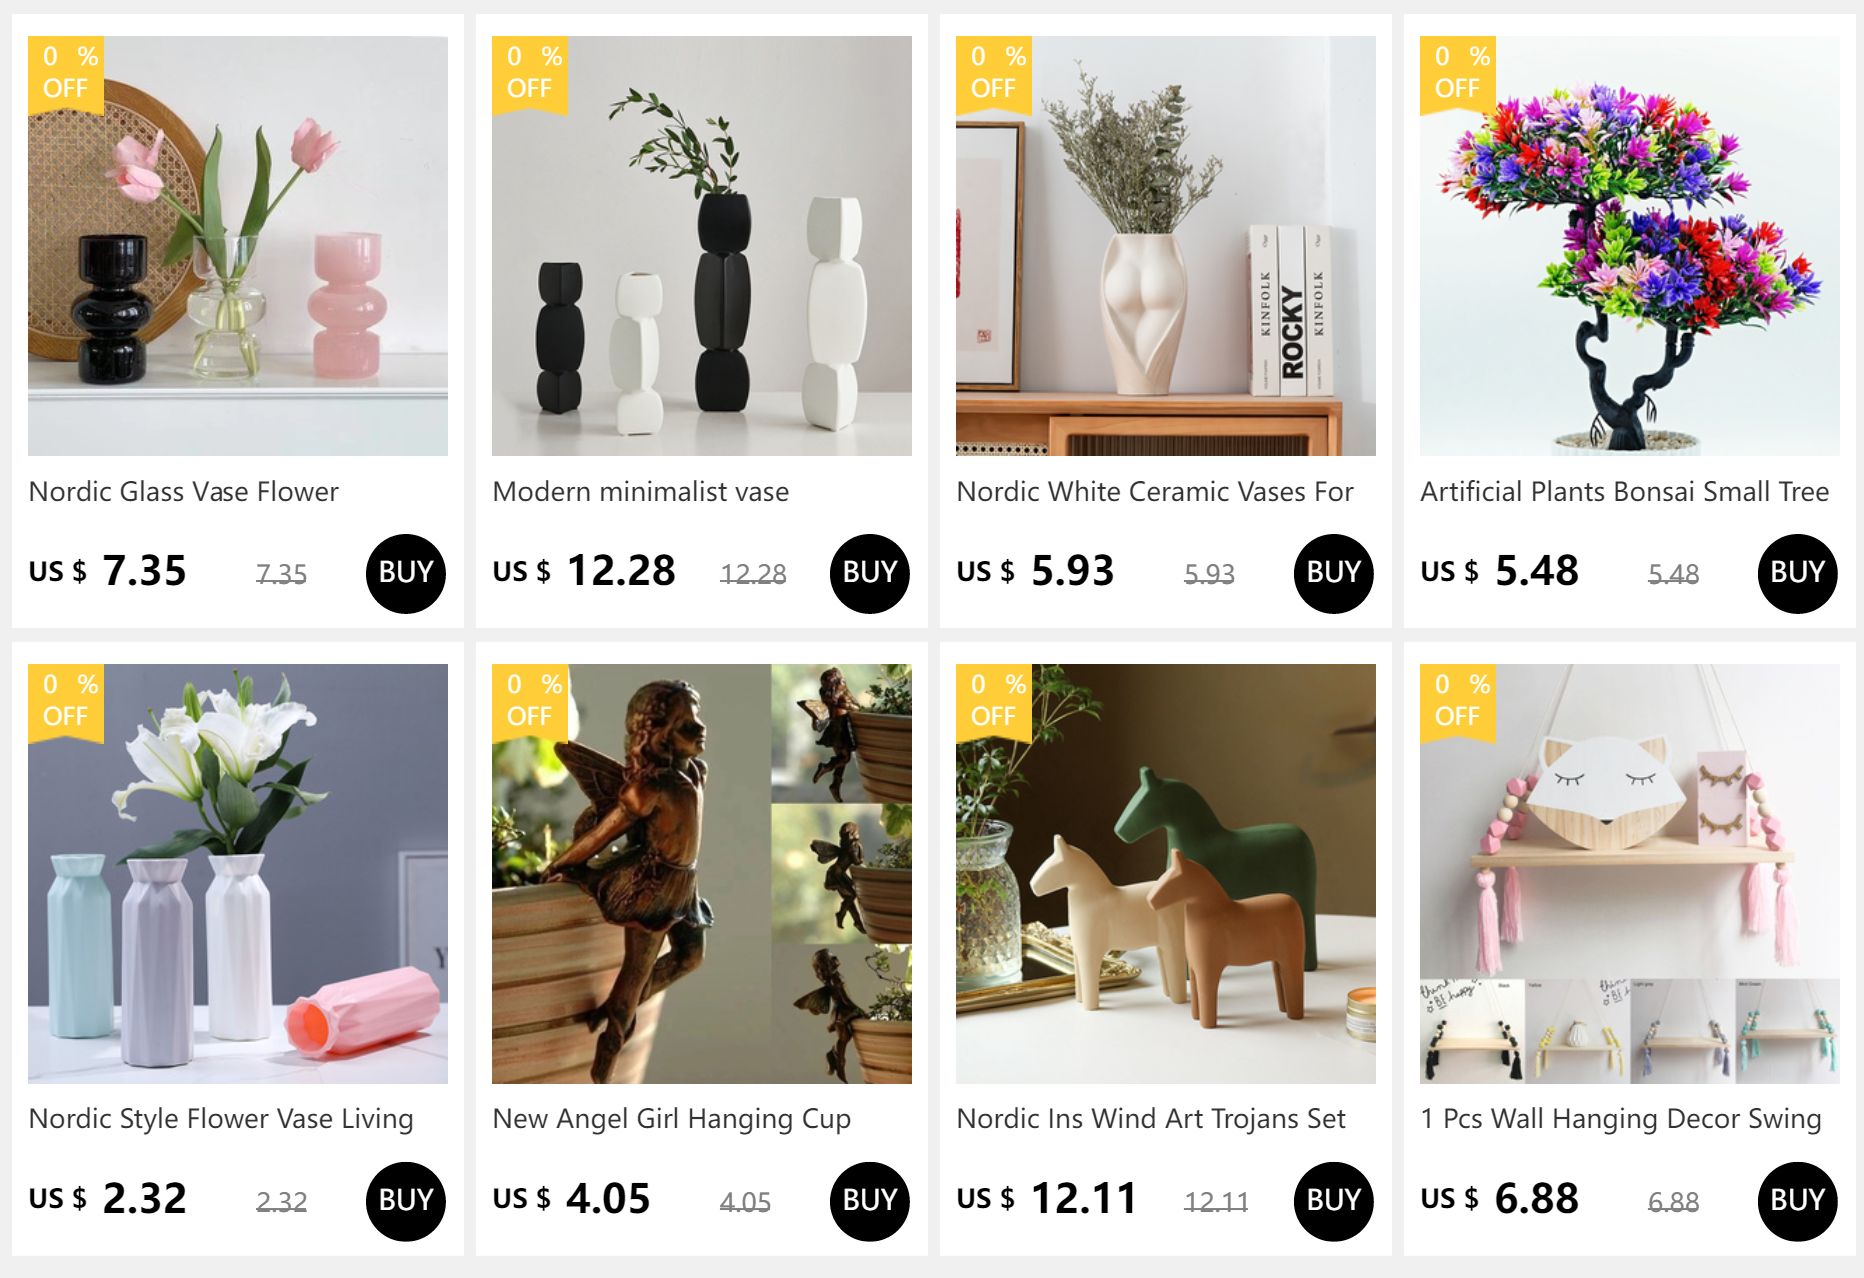Viewport: 1864px width, 1278px height.
Task: Open the colorful bonsai tree image
Action: [1630, 246]
